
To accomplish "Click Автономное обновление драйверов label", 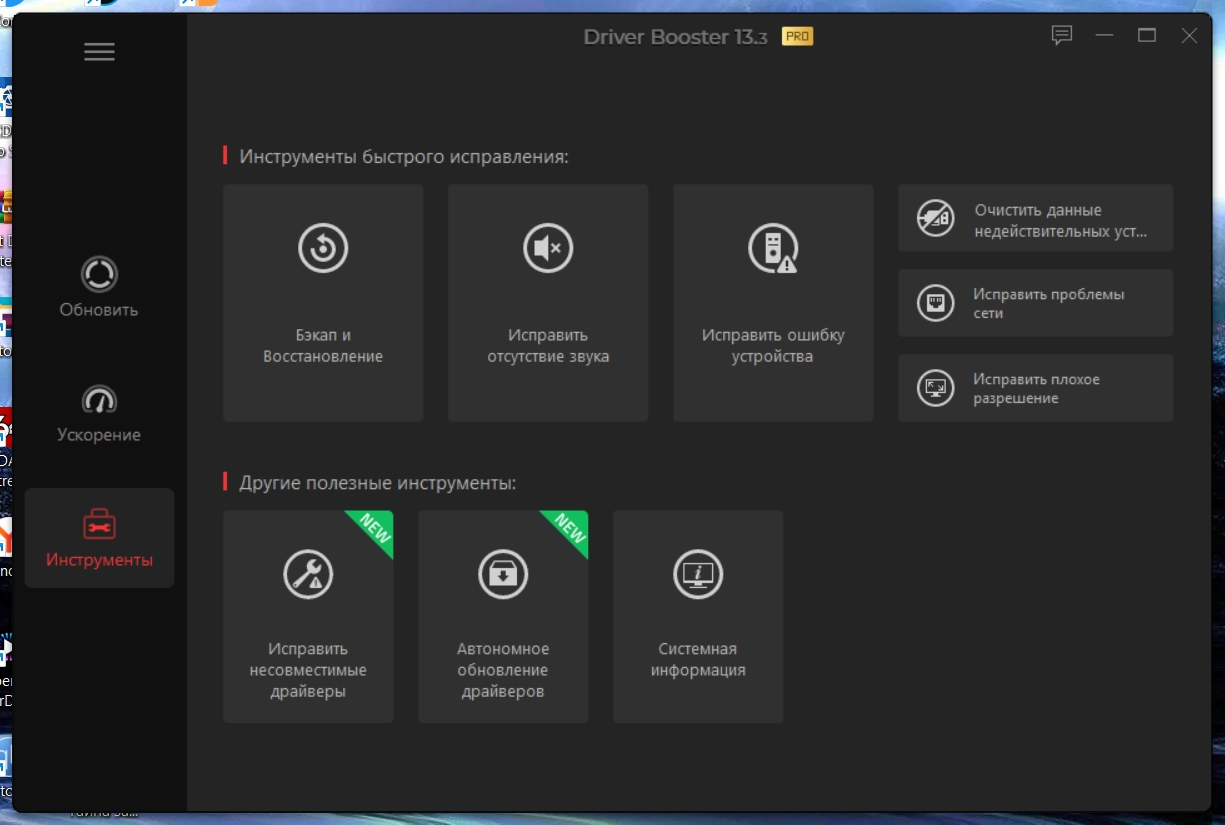I will [503, 670].
